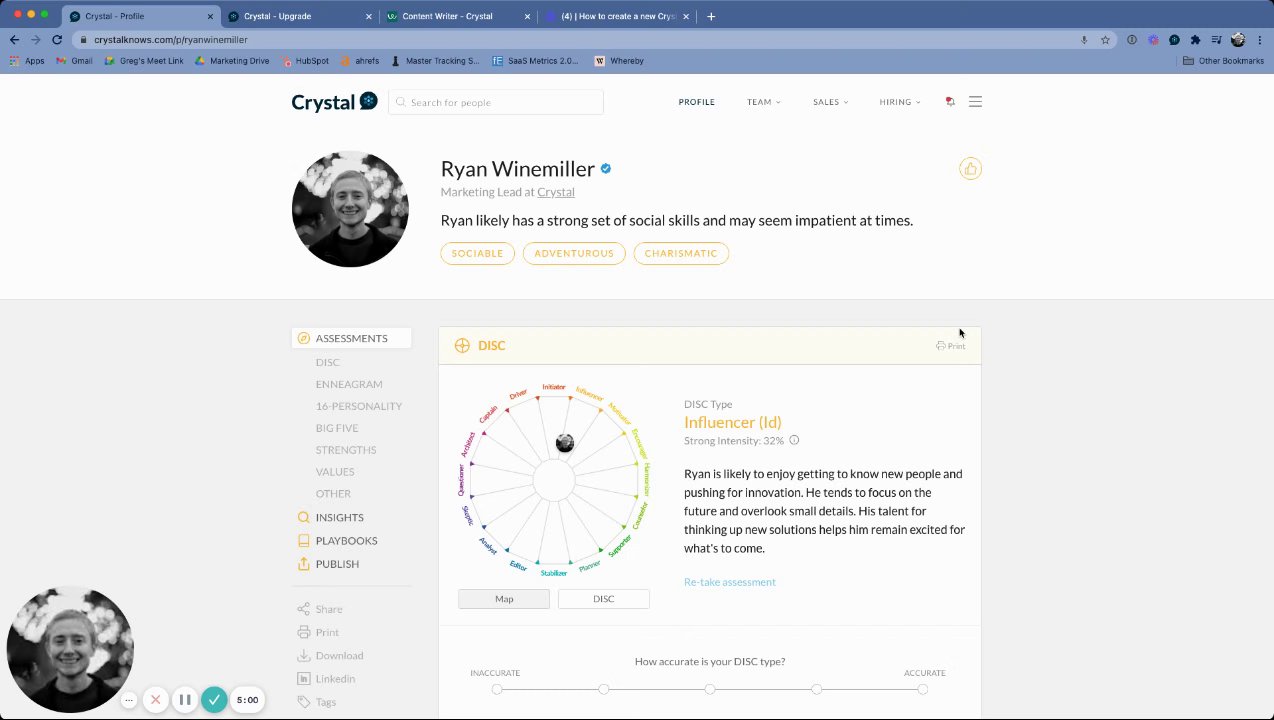Select the leftmost Inaccurate rating circle

(497, 689)
